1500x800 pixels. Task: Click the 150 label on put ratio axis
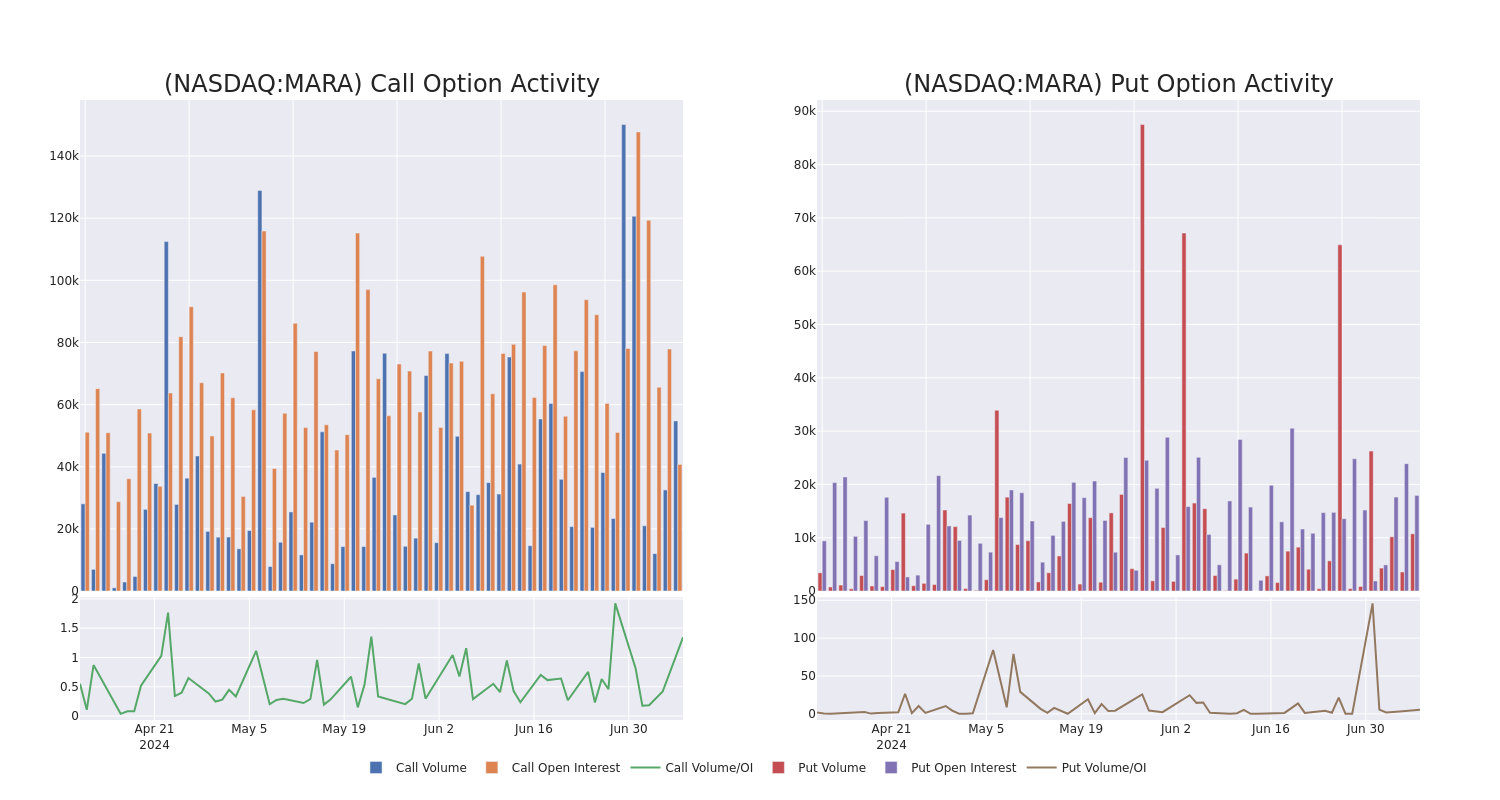point(804,600)
